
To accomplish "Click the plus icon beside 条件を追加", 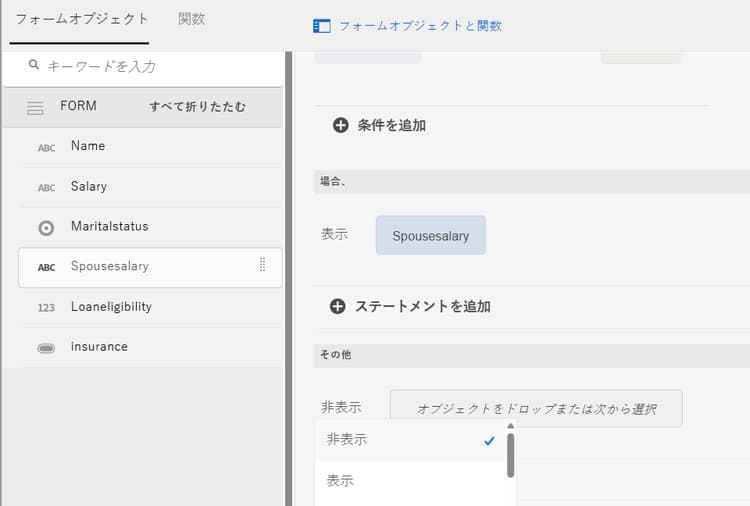I will coord(341,125).
